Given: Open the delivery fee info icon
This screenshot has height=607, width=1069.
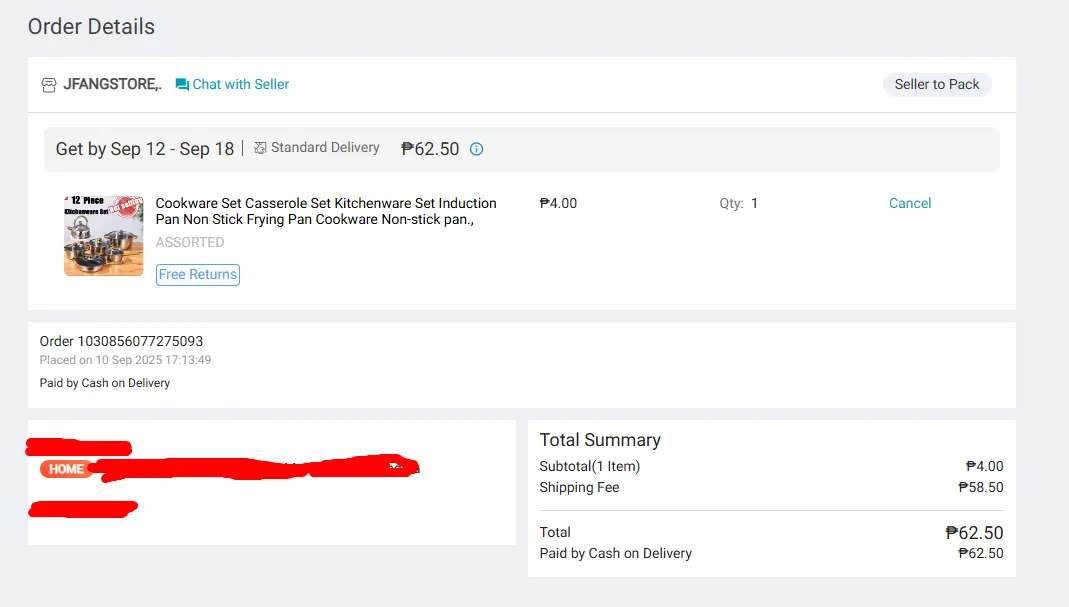Looking at the screenshot, I should pos(477,149).
